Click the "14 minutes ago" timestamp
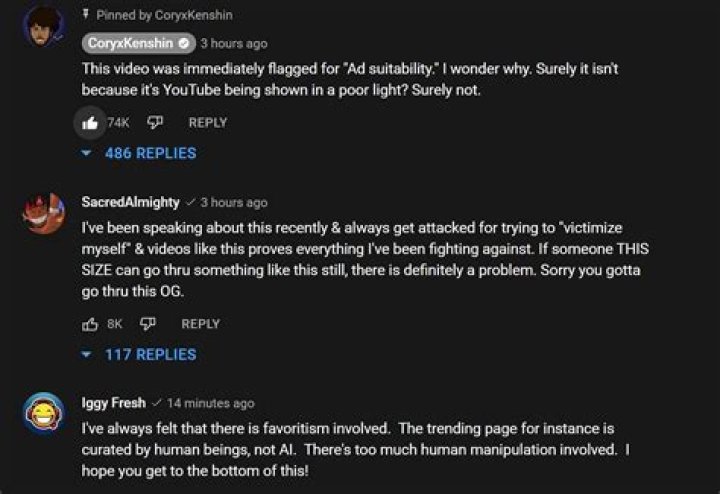The image size is (720, 494). coord(210,404)
